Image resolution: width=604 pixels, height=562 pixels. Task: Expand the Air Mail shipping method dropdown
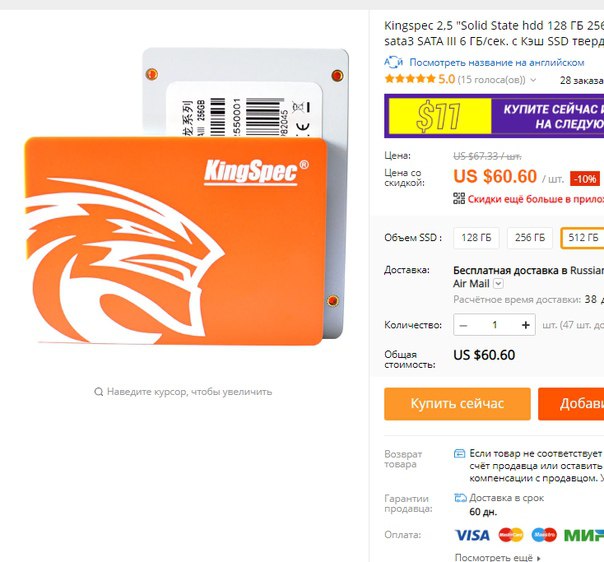click(498, 284)
